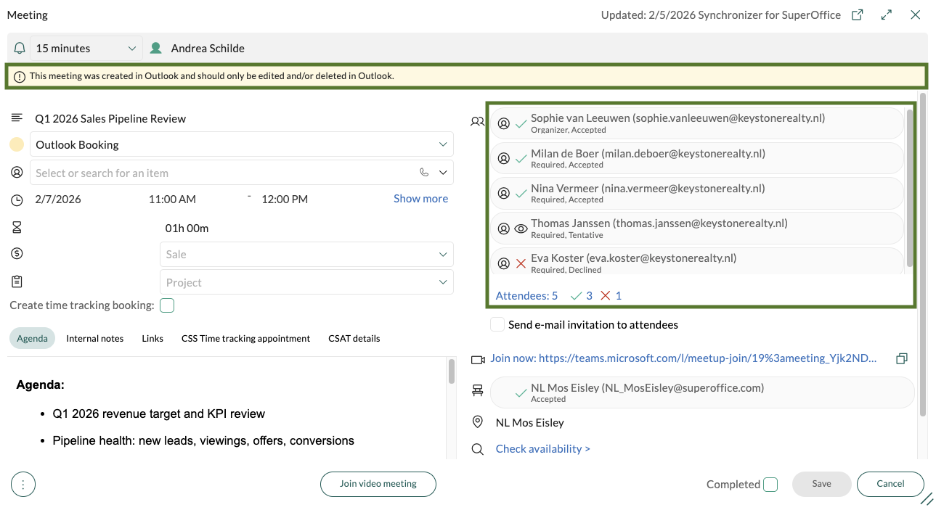
Task: Click the yellow Outlook Booking color swatch
Action: [17, 145]
